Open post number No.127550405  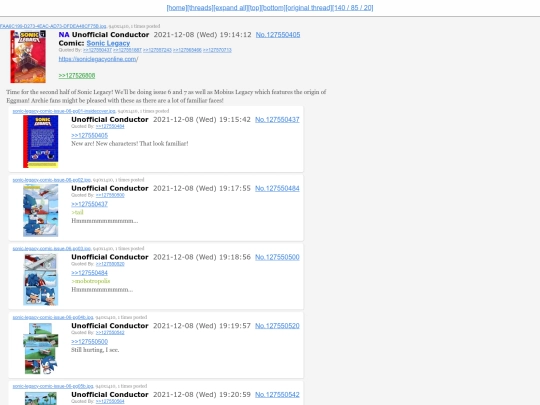278,35
